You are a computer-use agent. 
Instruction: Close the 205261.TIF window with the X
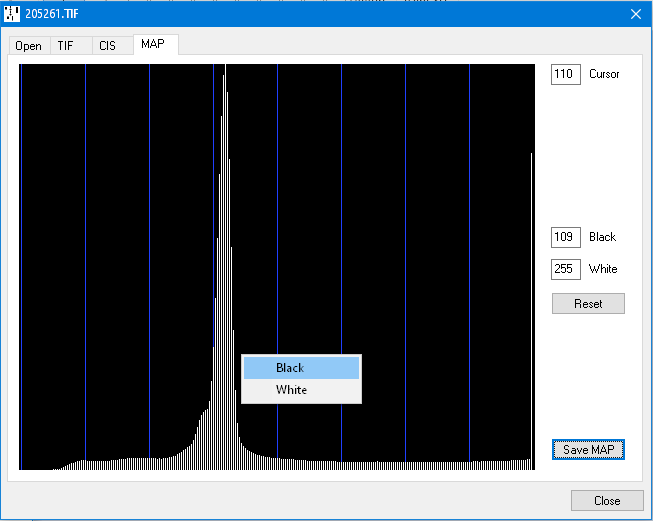pos(635,13)
